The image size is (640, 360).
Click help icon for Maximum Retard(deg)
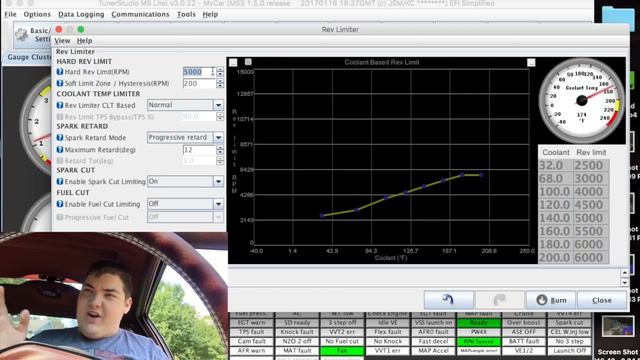(x=60, y=150)
